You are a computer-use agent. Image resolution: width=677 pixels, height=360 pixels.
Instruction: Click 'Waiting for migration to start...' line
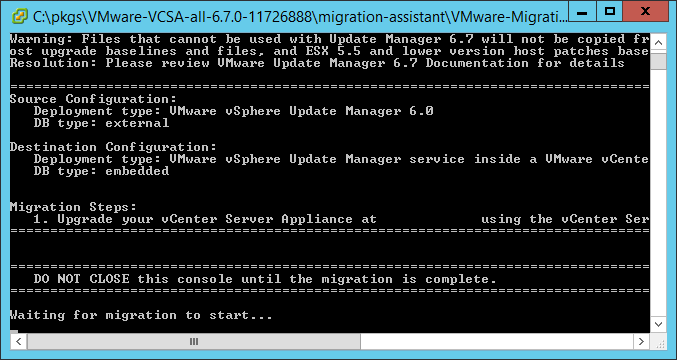[141, 315]
